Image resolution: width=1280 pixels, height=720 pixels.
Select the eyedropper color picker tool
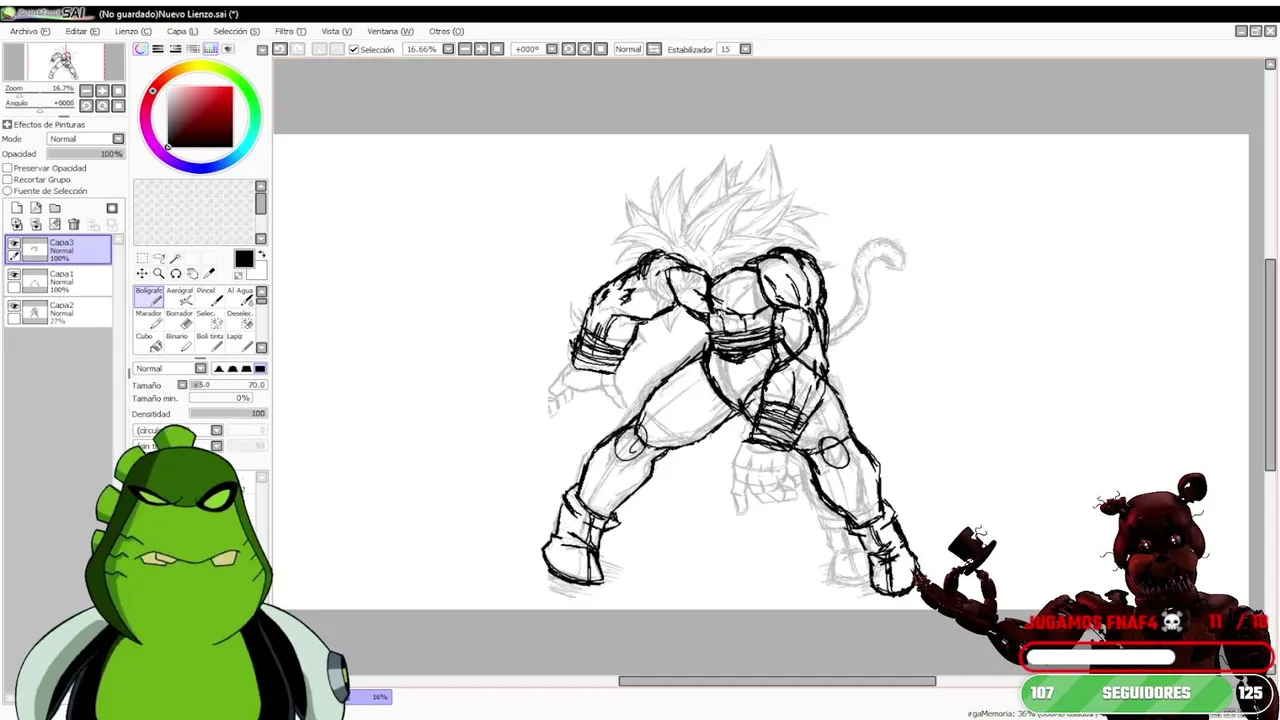[210, 274]
